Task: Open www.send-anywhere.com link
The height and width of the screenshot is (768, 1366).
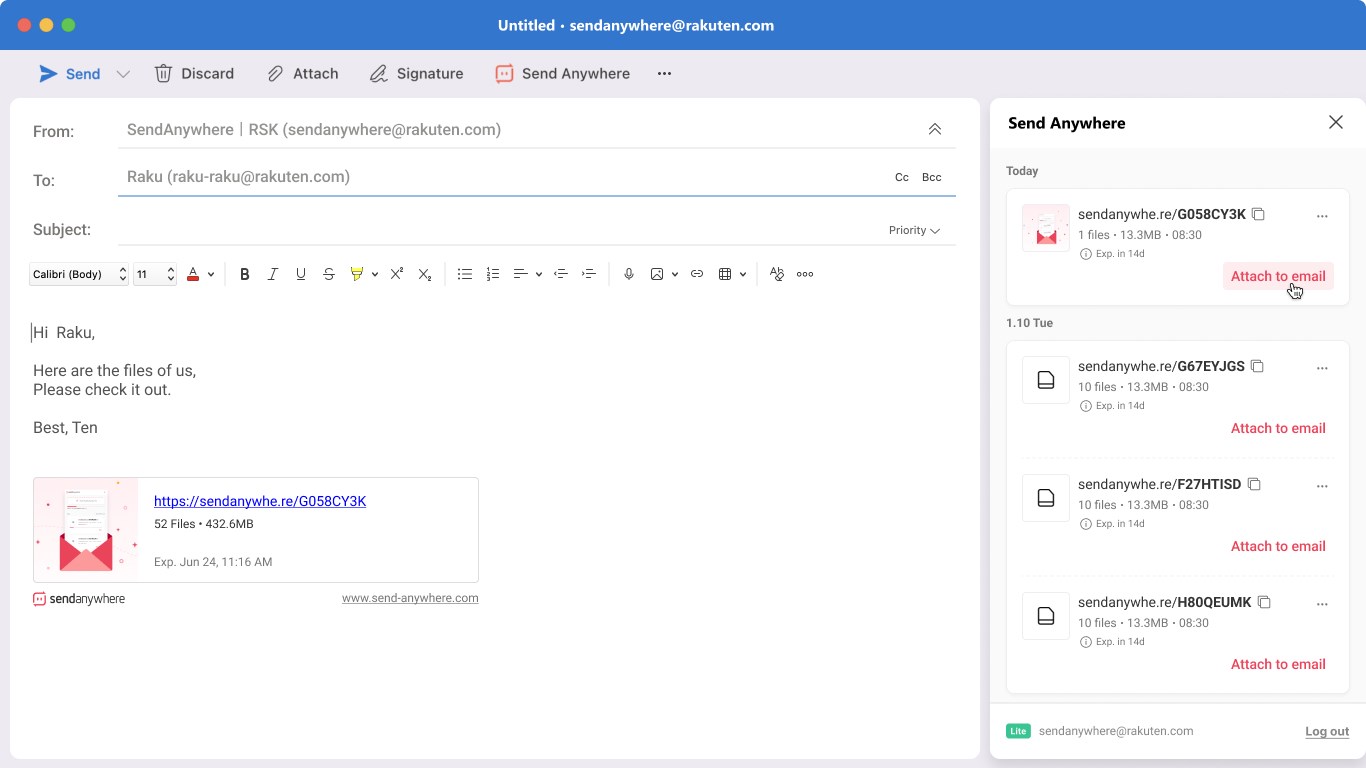Action: click(x=410, y=598)
